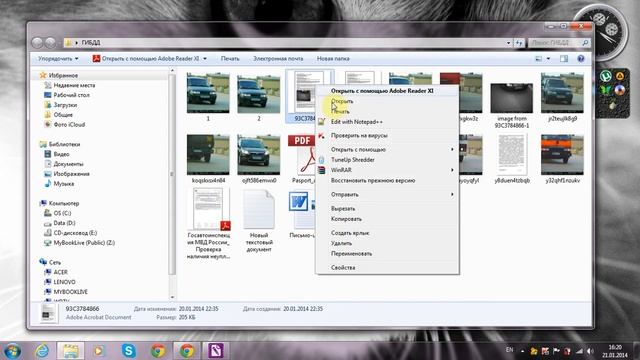
Task: Click the refresh button beside the address bar
Action: tap(519, 42)
